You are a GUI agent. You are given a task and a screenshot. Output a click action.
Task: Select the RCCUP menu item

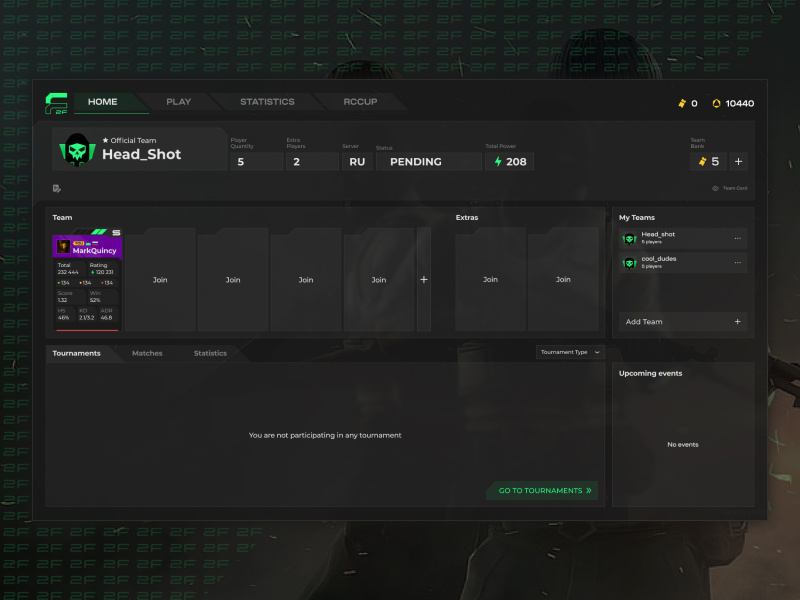tap(359, 101)
